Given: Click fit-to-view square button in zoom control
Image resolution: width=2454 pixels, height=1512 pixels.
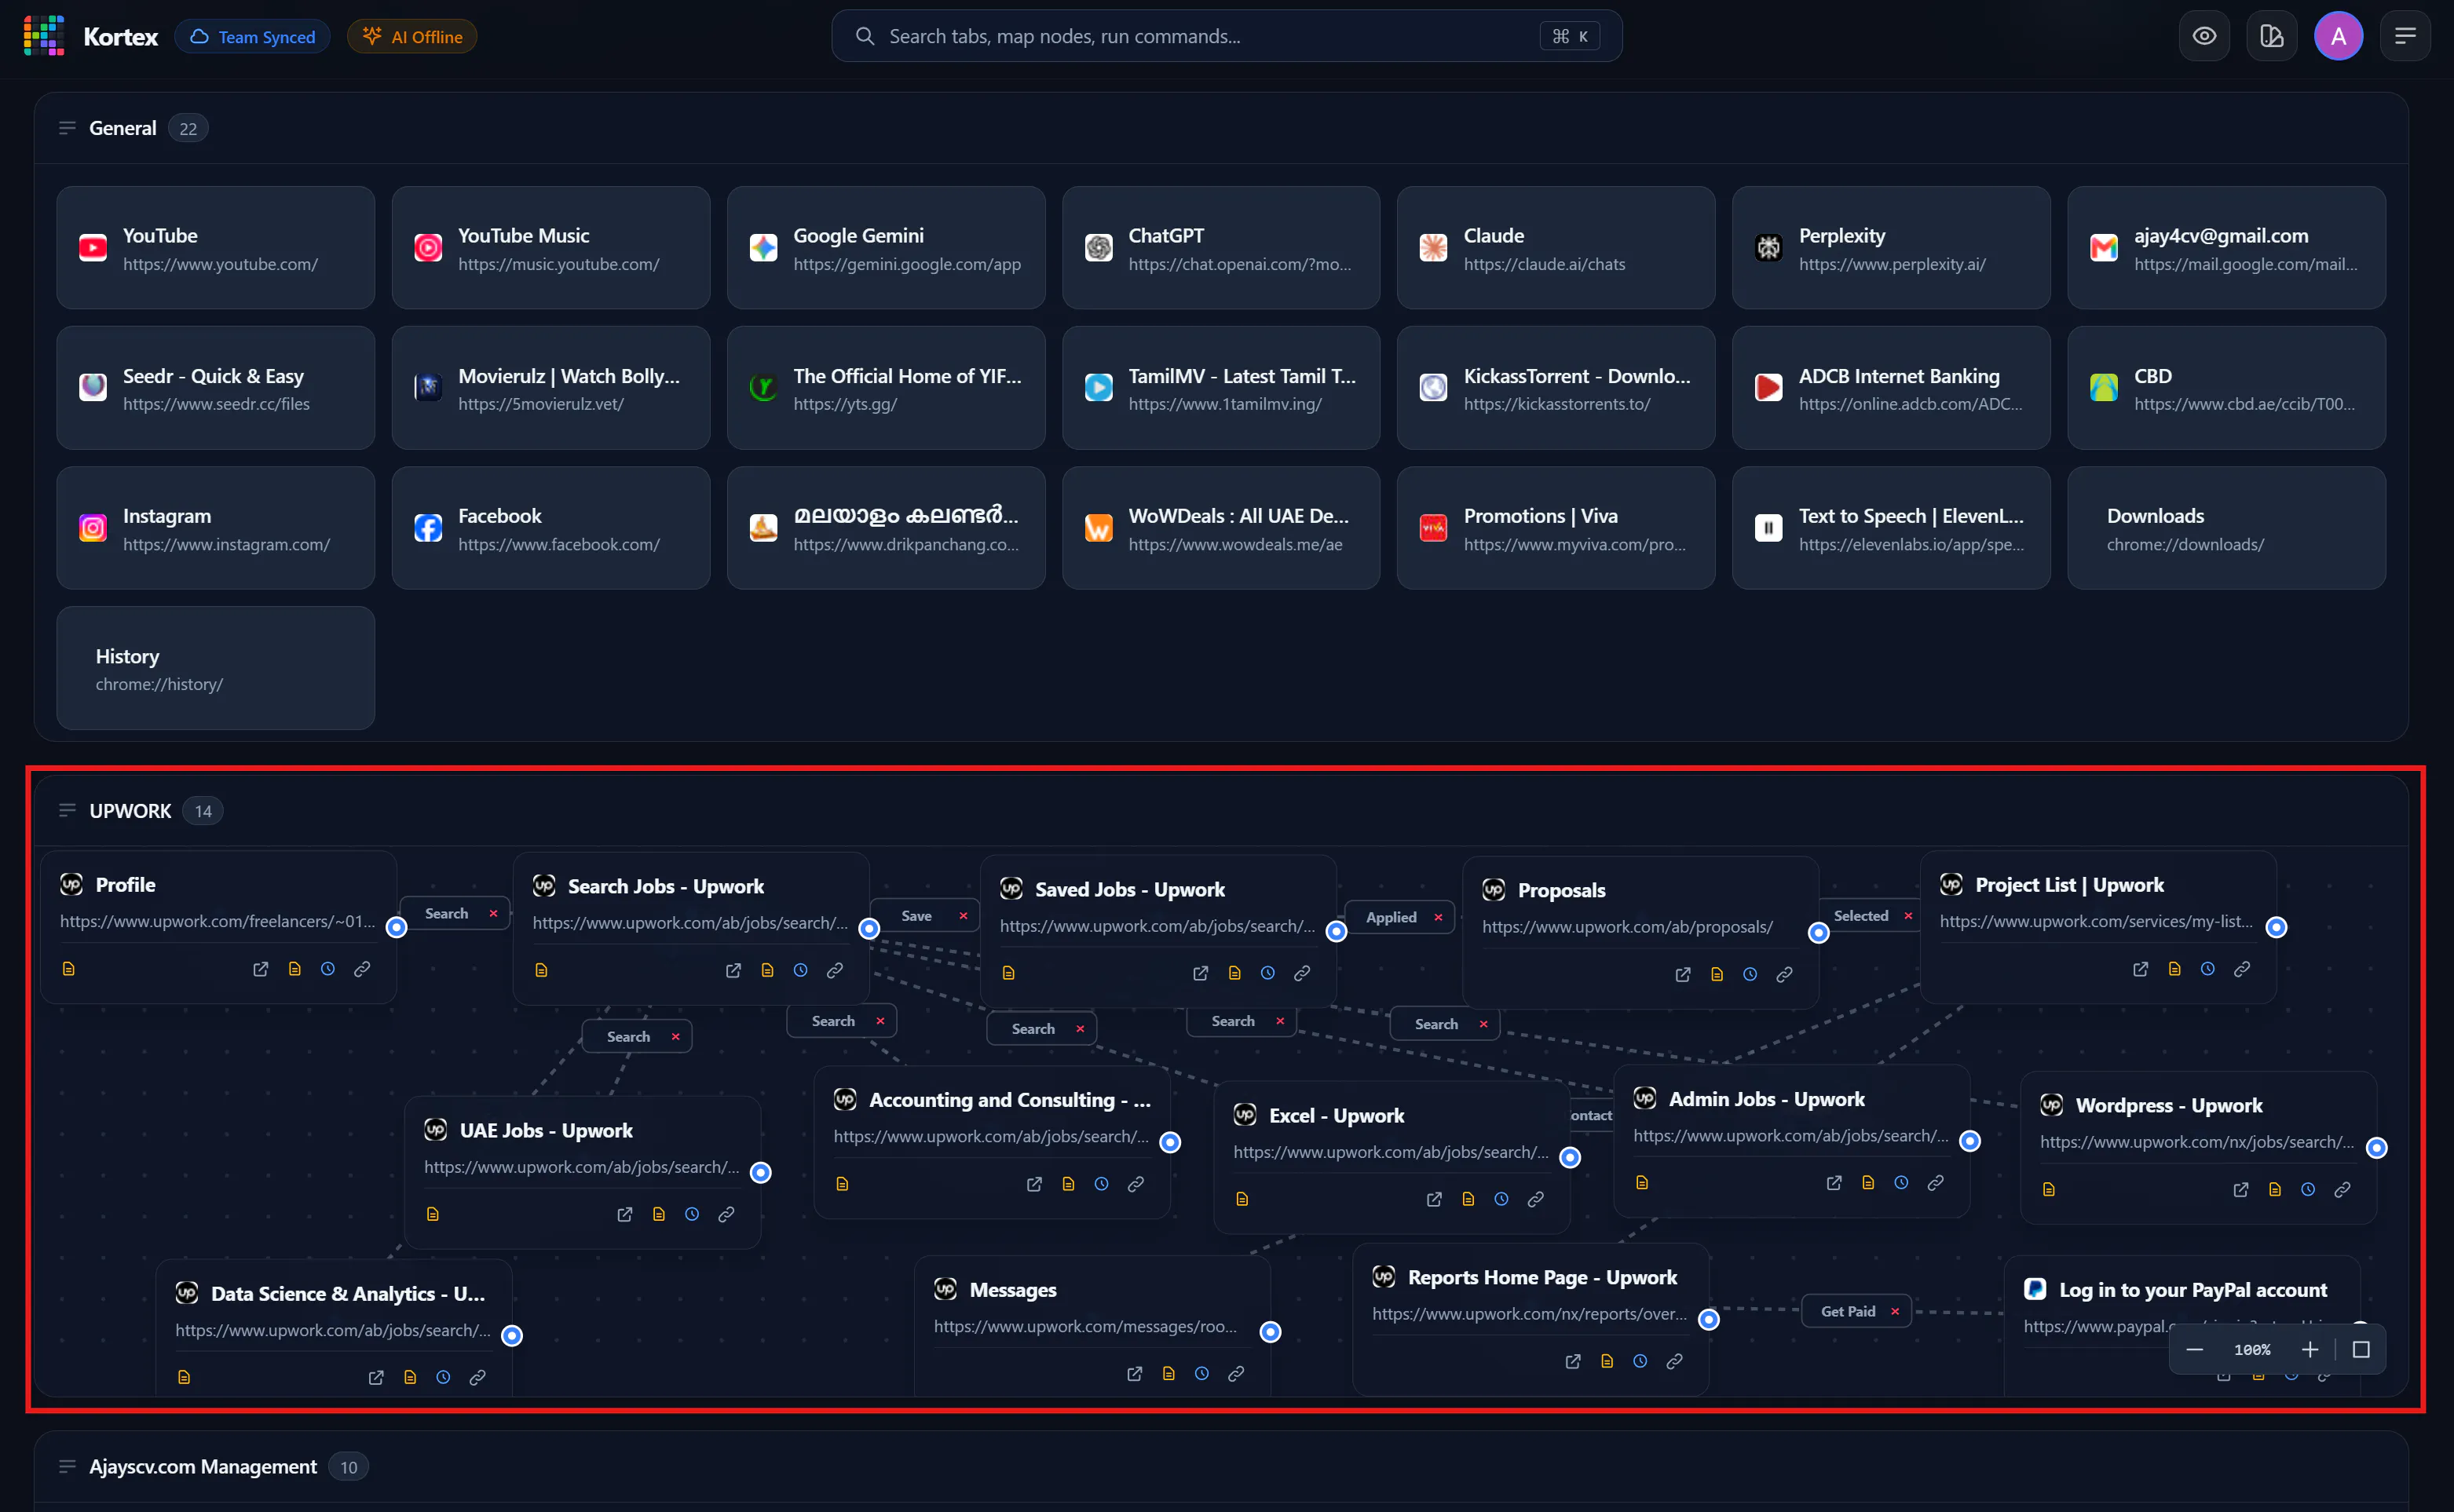Looking at the screenshot, I should 2361,1349.
